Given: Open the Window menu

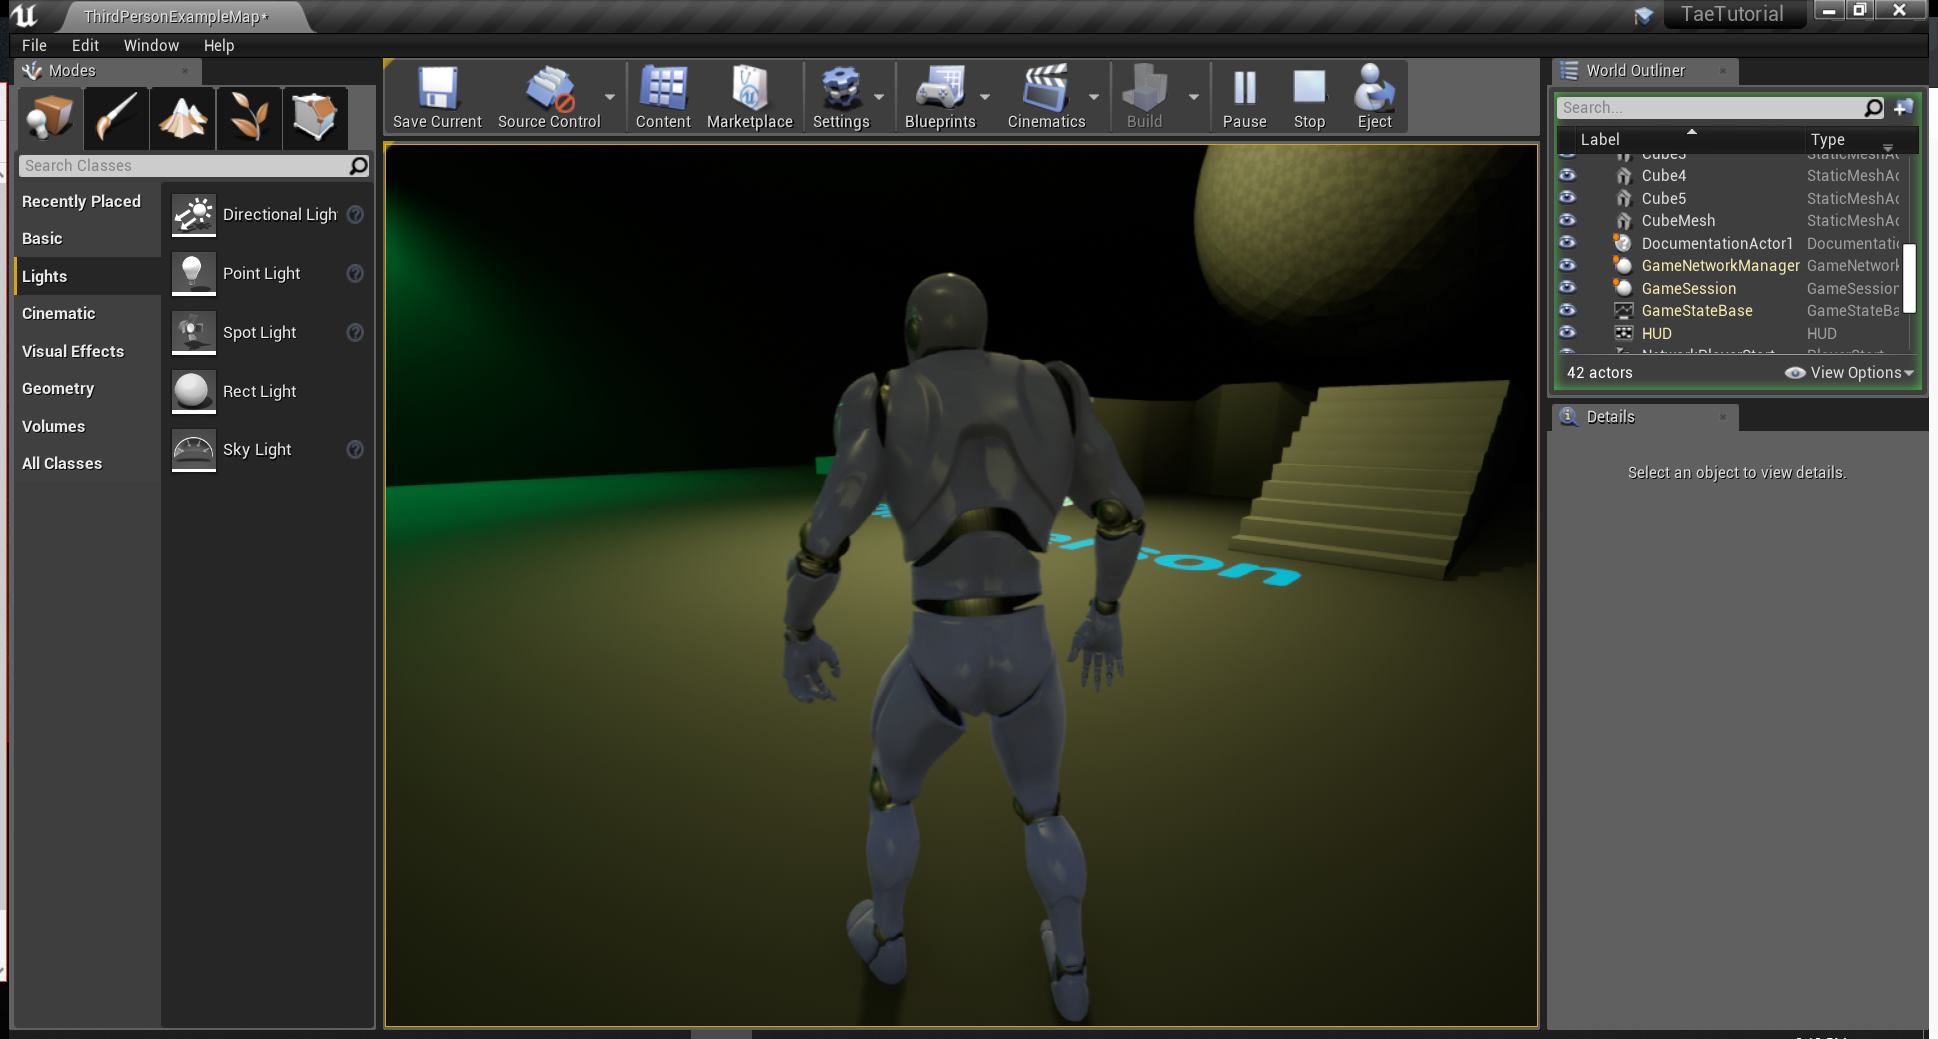Looking at the screenshot, I should (151, 45).
